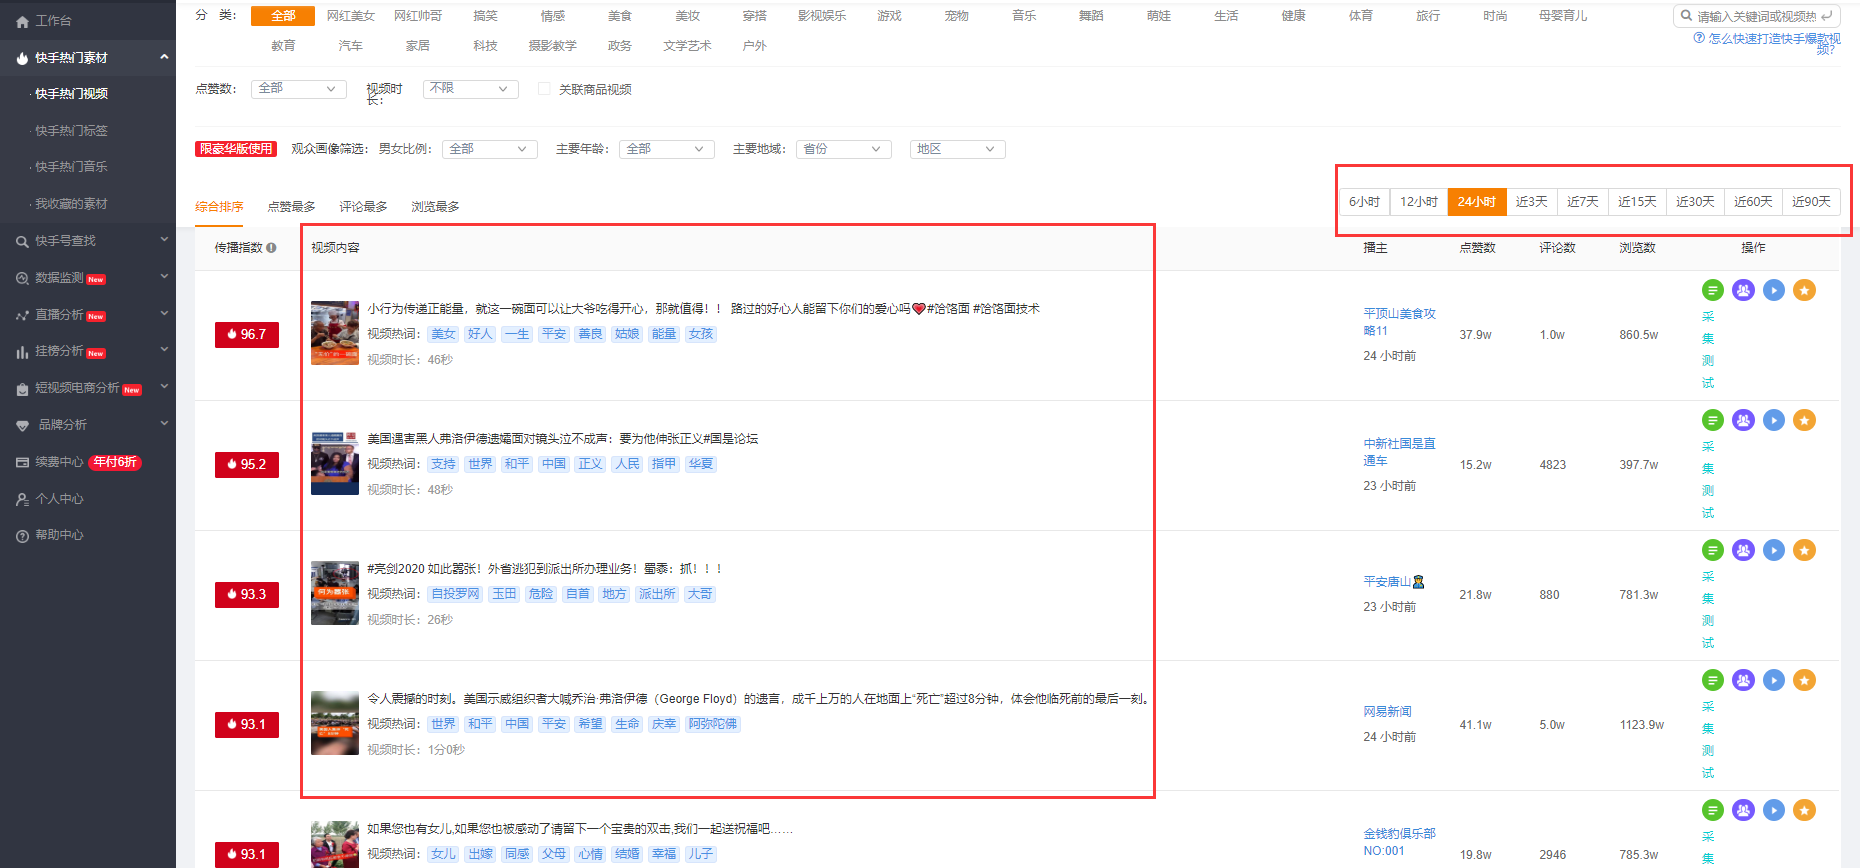Select the 6小时 time range
1860x868 pixels.
coord(1364,201)
